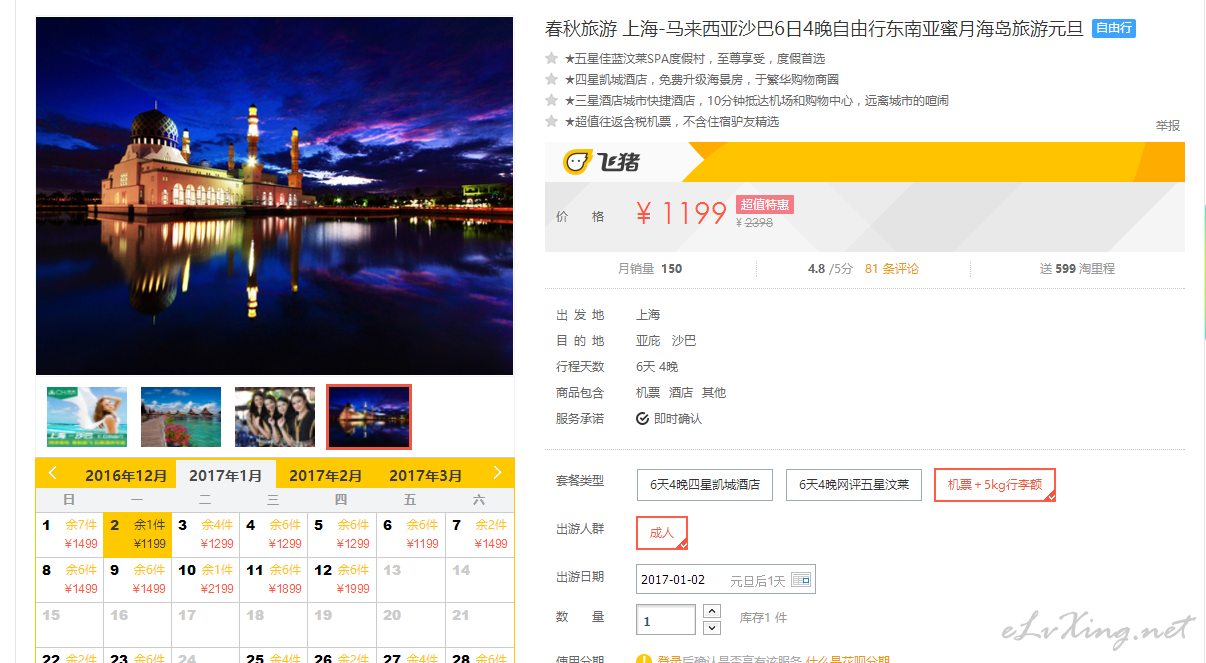Pick January 6 priced ¥1199
This screenshot has height=663, width=1206.
(411, 534)
